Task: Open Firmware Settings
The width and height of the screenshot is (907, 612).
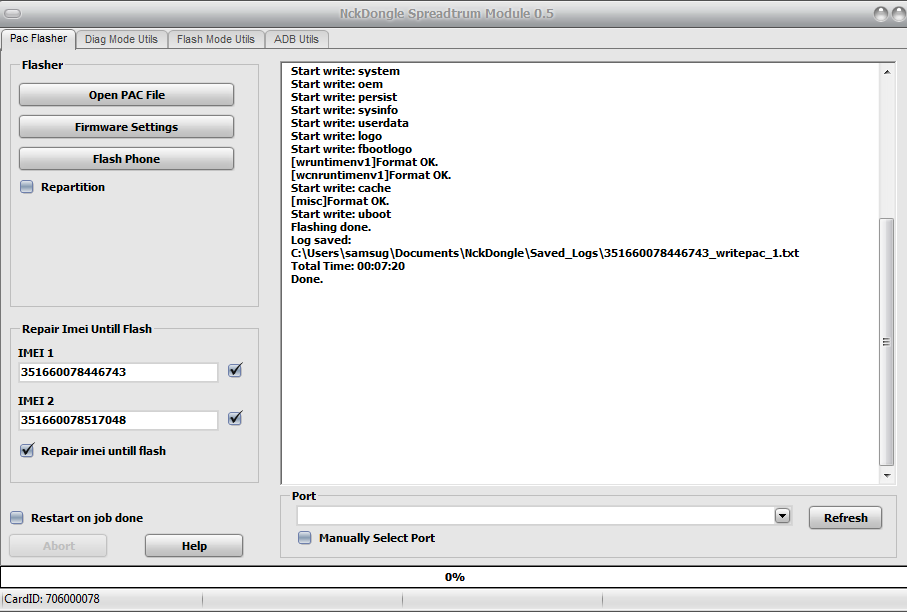Action: [127, 127]
